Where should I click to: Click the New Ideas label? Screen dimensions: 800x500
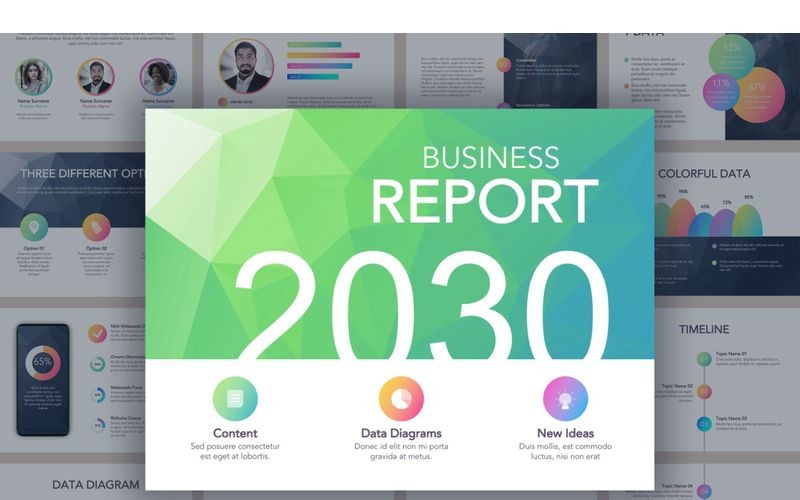[x=565, y=433]
